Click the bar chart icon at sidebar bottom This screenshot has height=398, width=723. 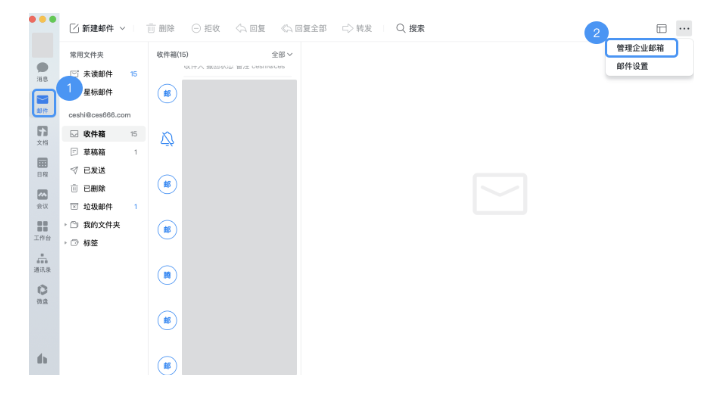click(42, 358)
